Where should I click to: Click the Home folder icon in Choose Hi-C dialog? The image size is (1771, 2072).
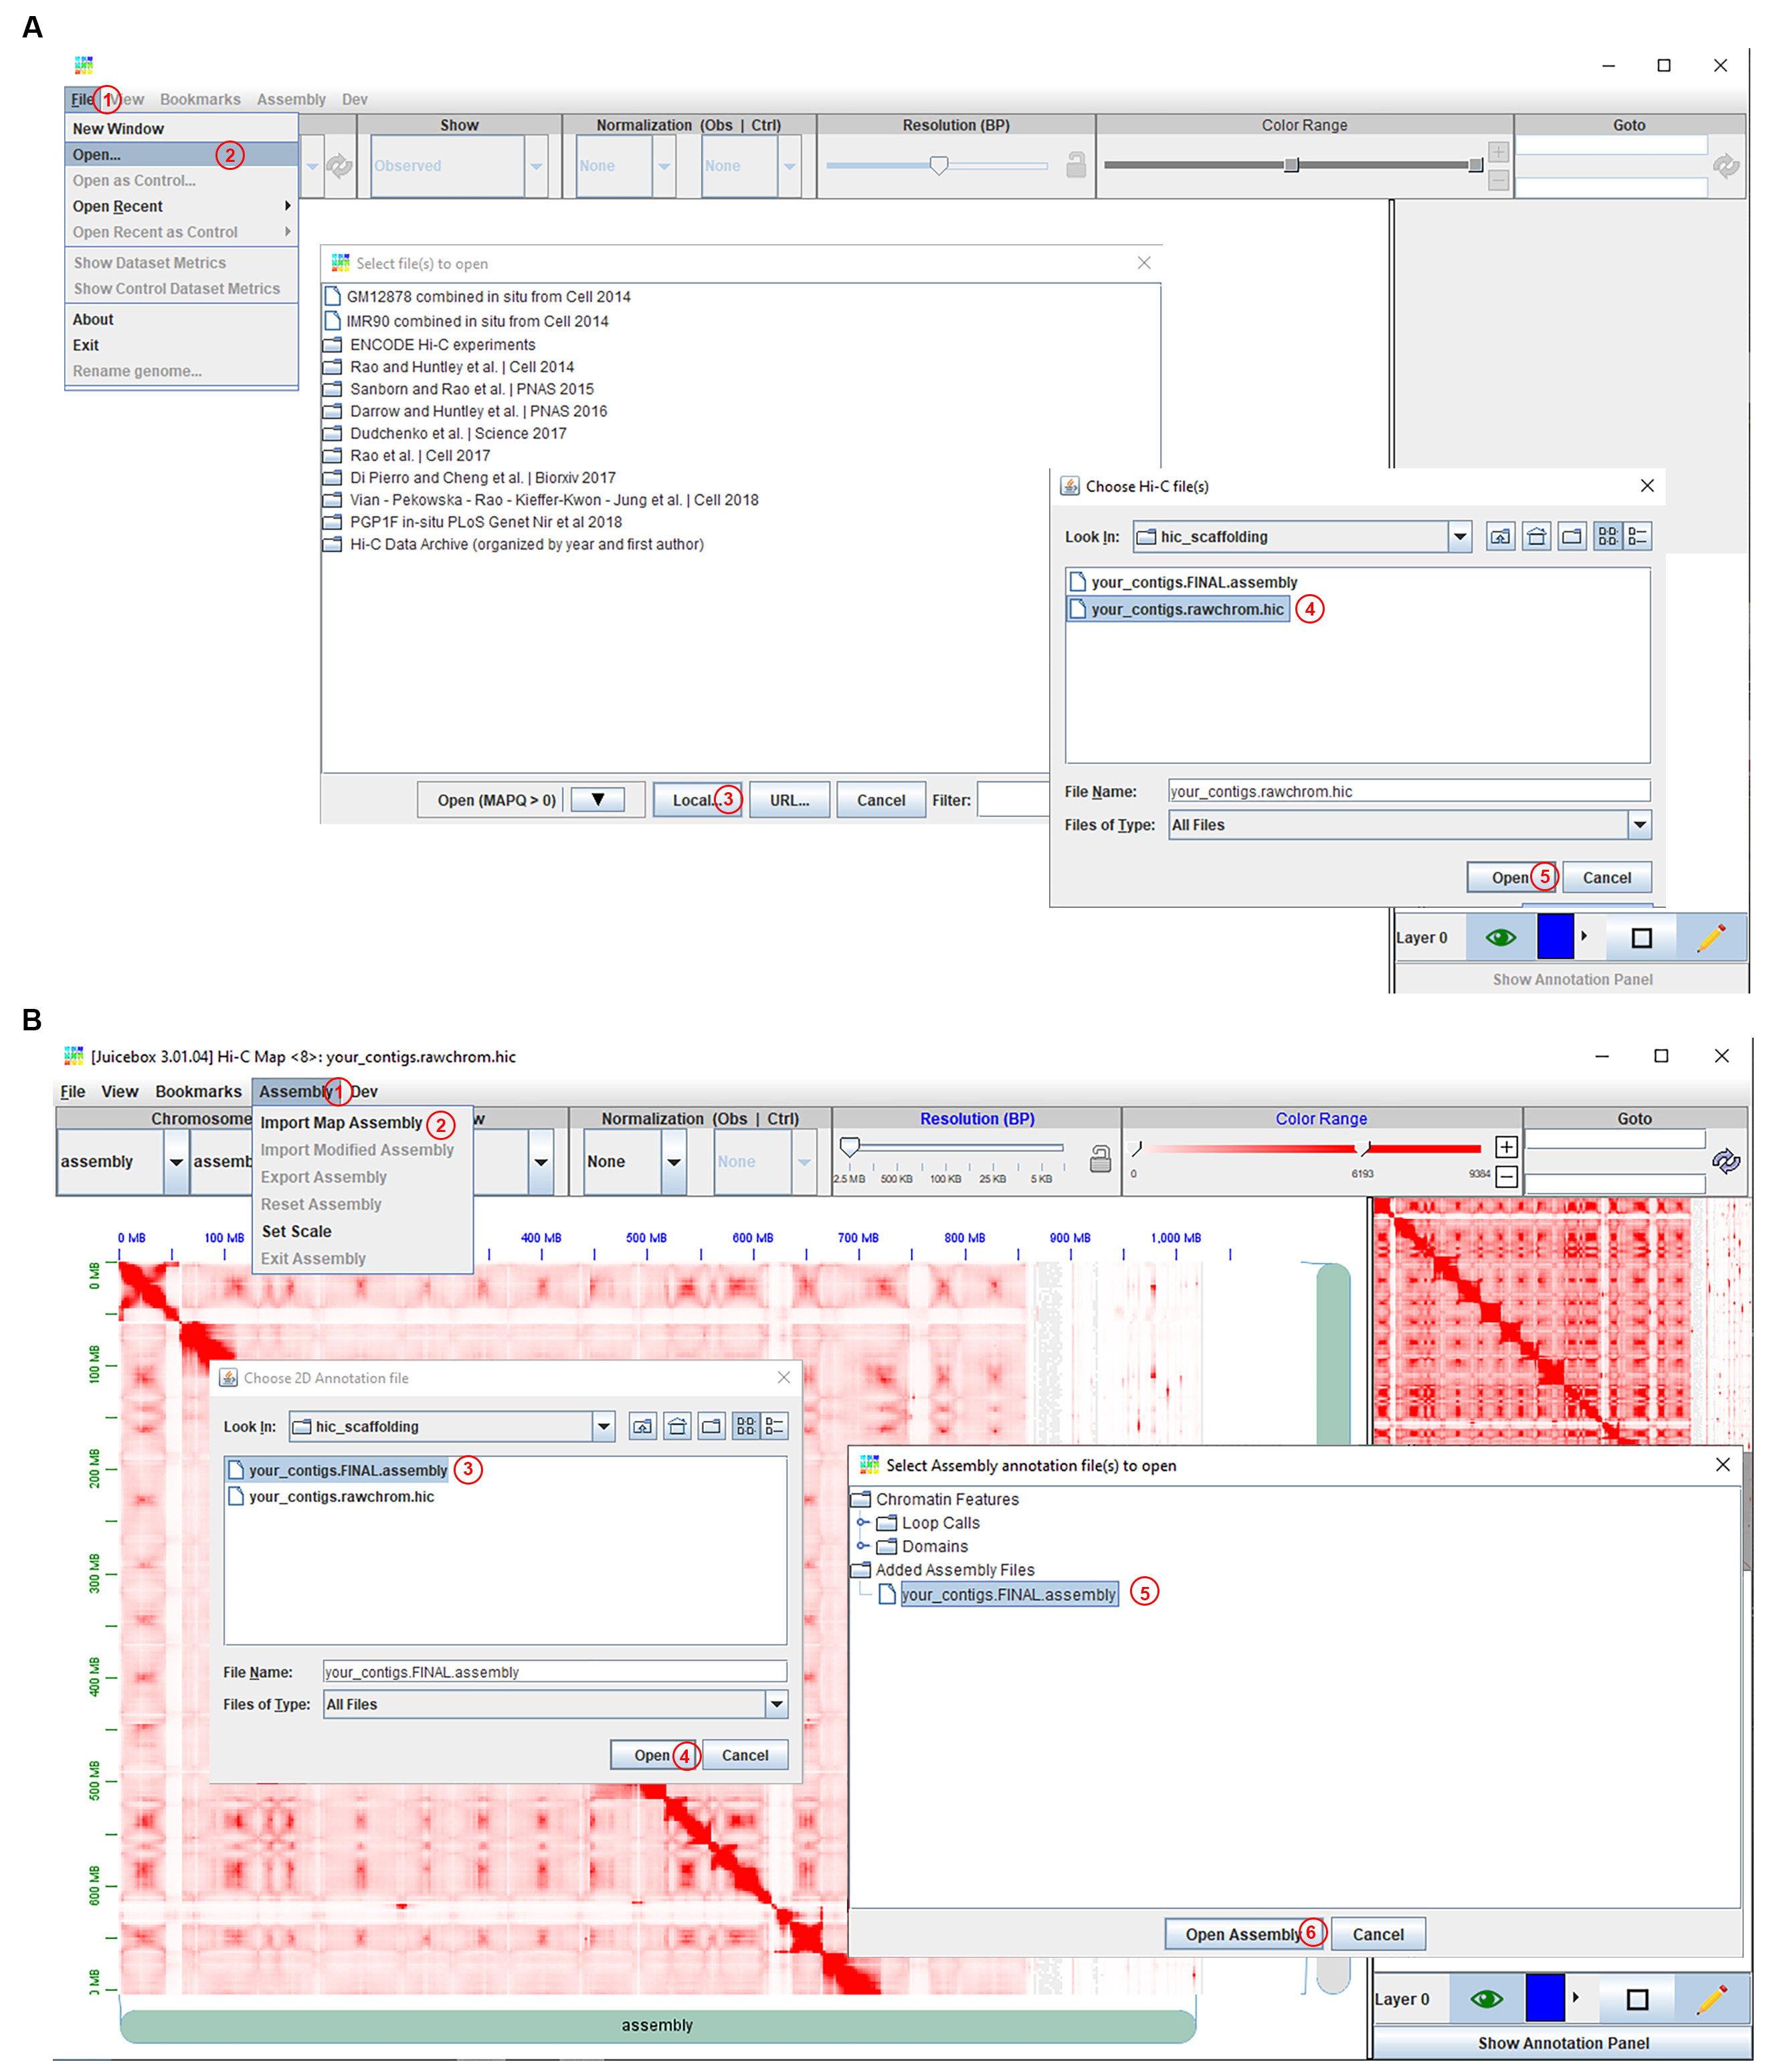coord(1536,537)
